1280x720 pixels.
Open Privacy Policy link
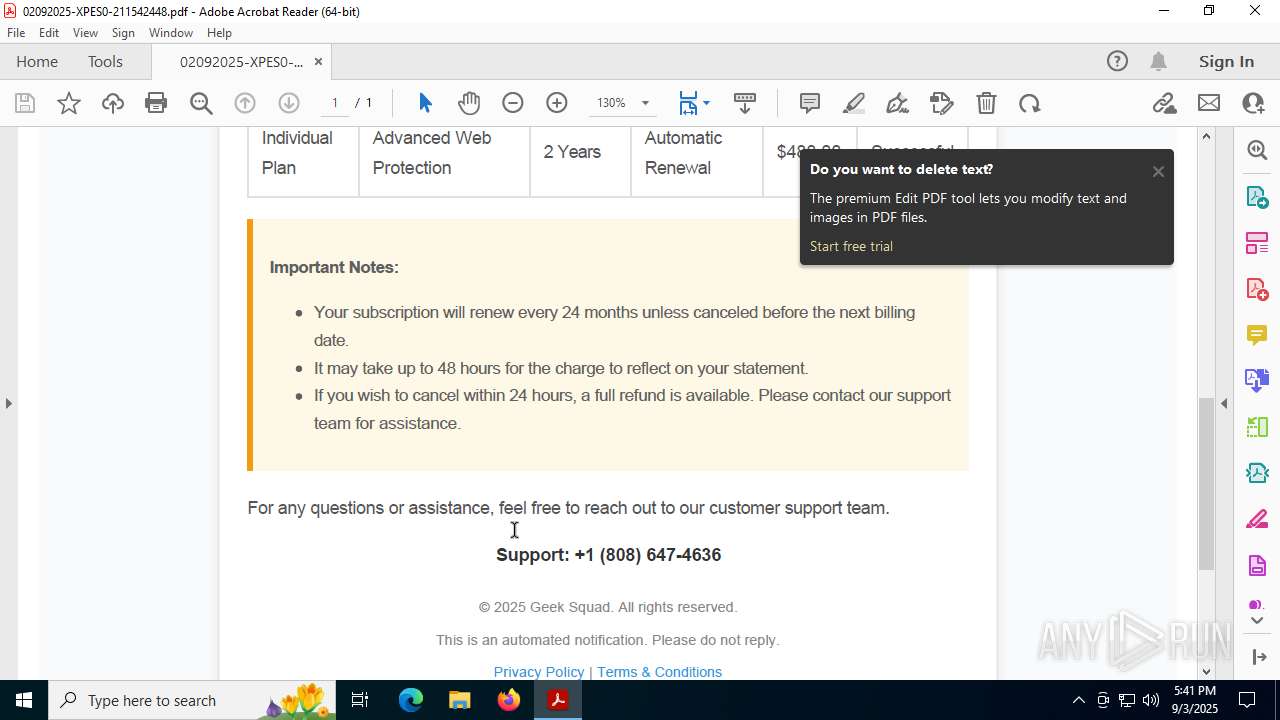point(539,672)
